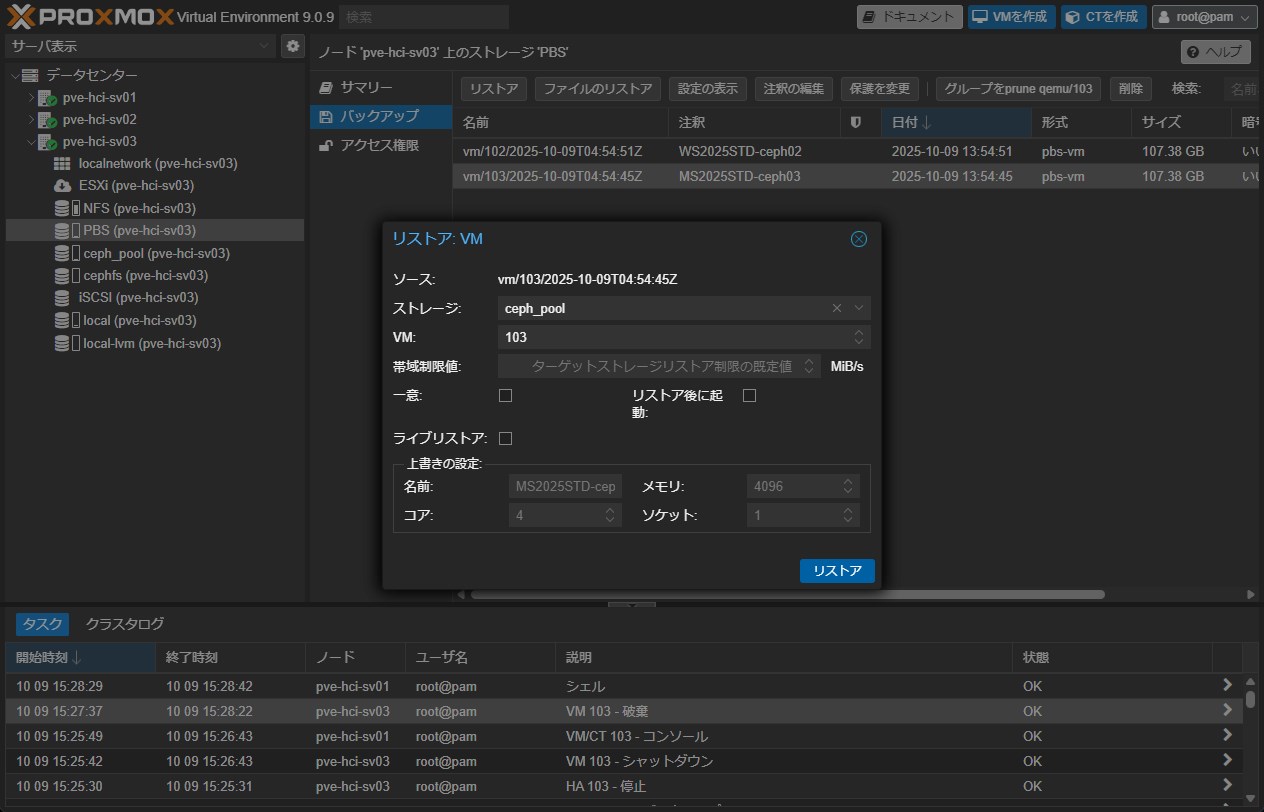Open the ストレージ dropdown in restore dialog
Image resolution: width=1264 pixels, height=812 pixels.
(x=858, y=308)
